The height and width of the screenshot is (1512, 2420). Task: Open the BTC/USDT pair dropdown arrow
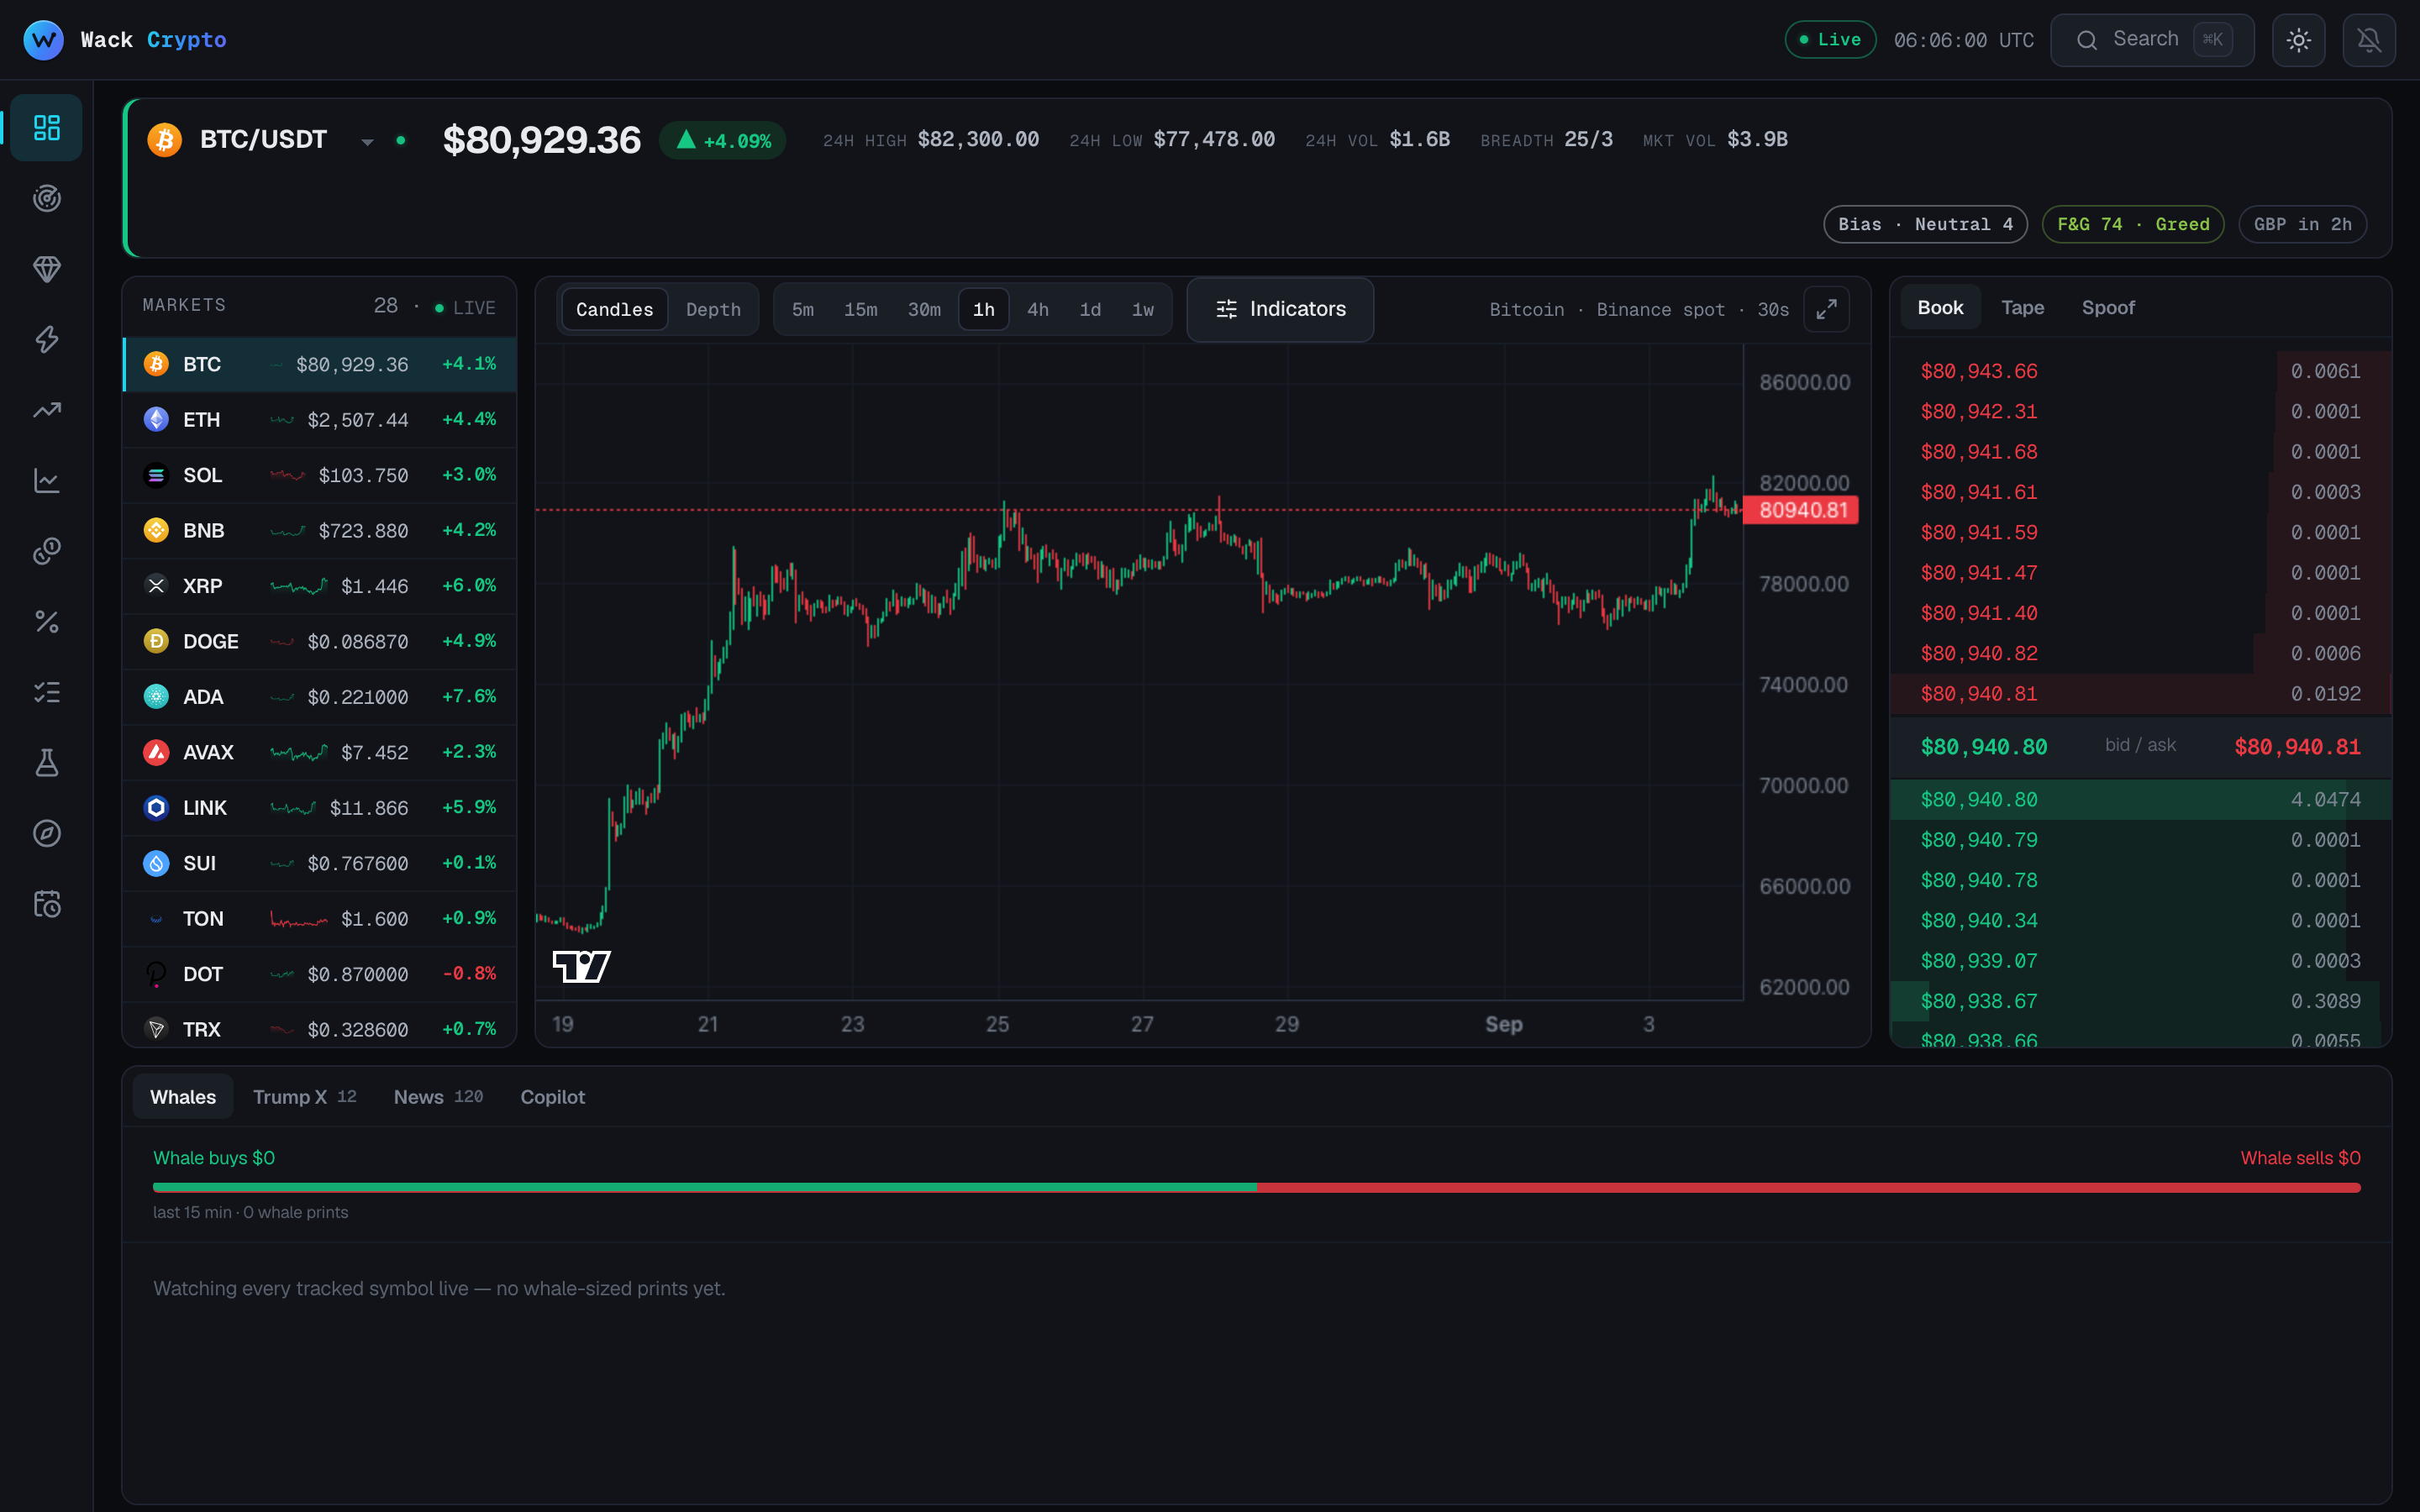tap(368, 142)
